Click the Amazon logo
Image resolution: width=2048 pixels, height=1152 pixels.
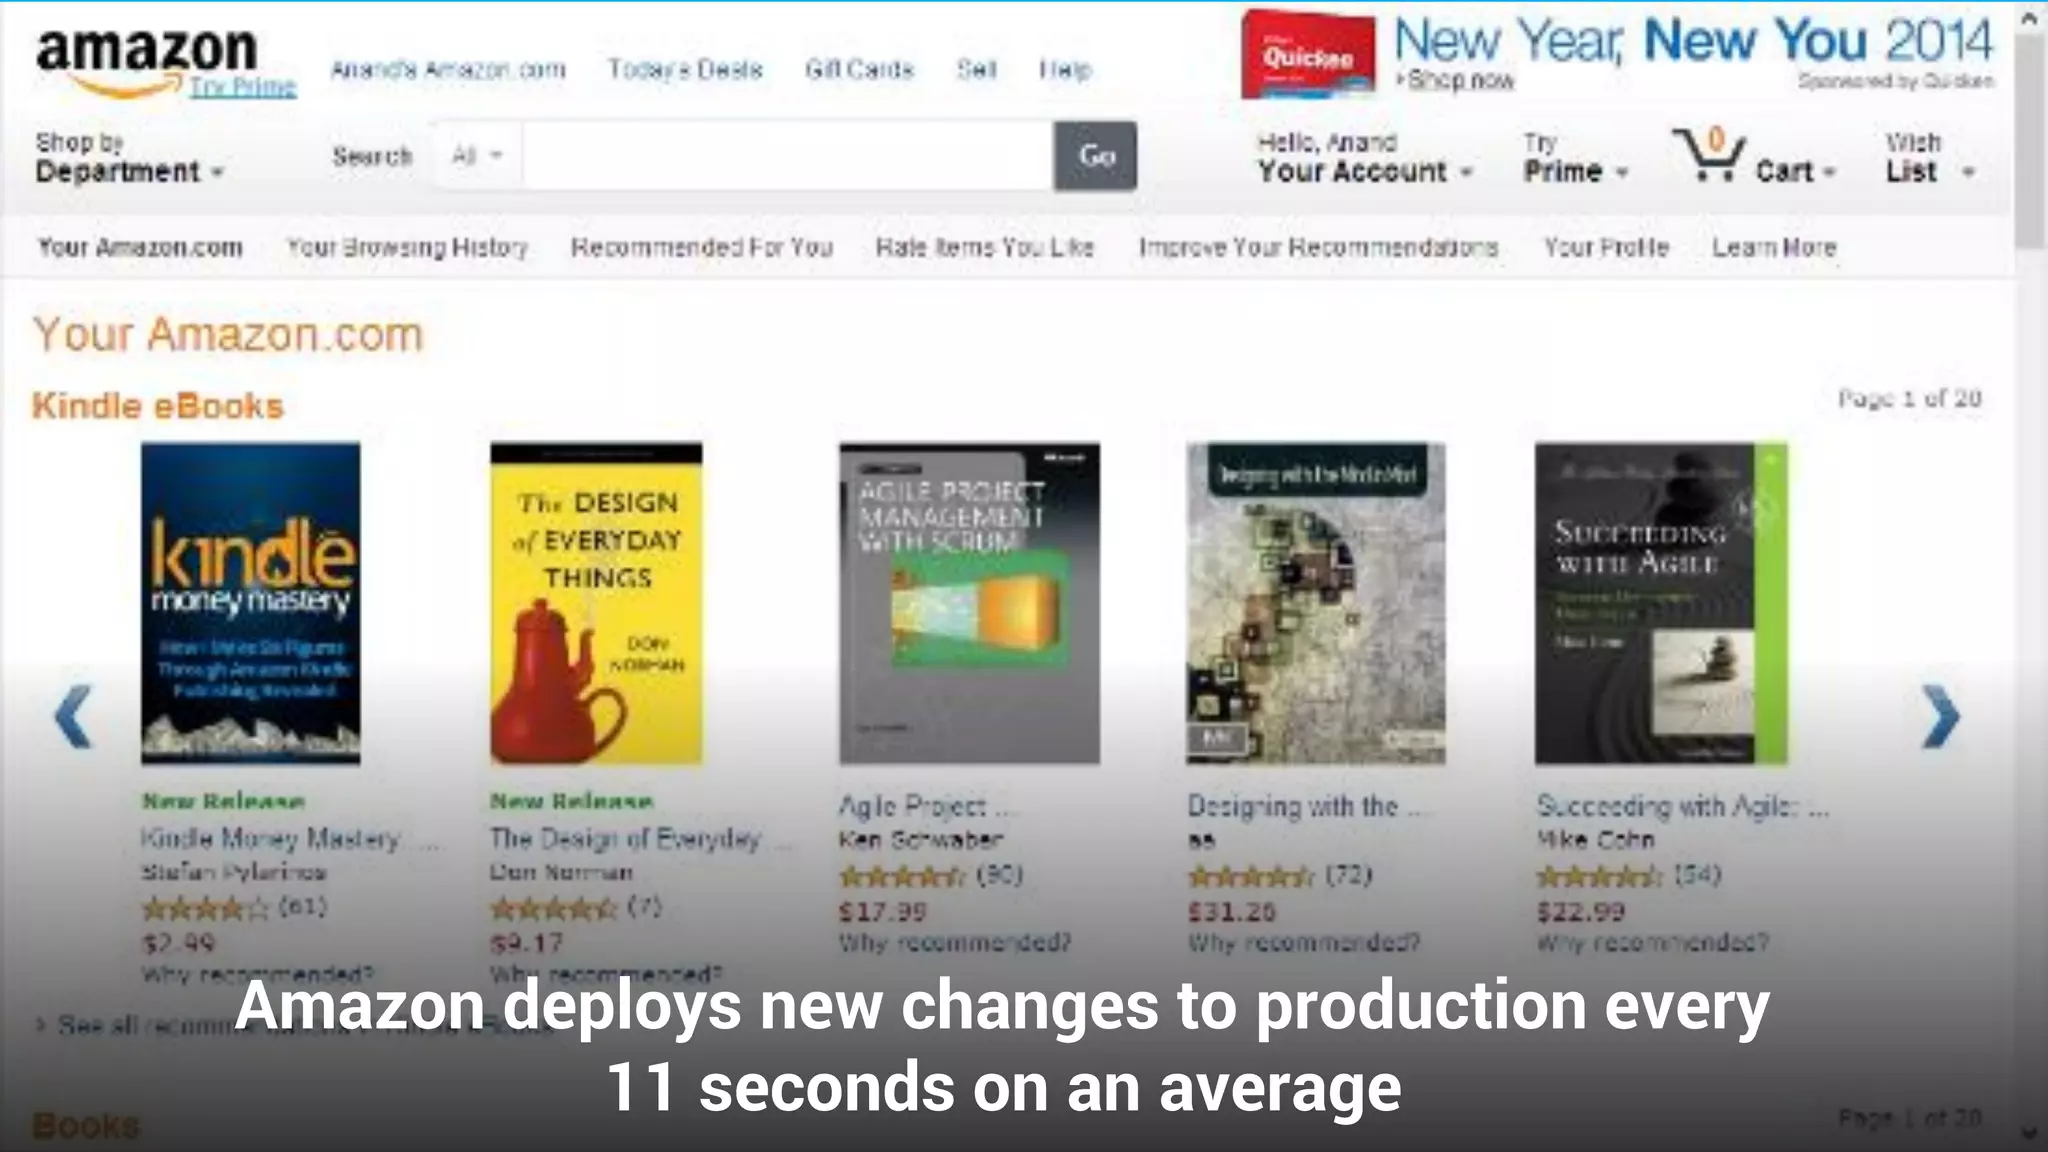(x=146, y=62)
